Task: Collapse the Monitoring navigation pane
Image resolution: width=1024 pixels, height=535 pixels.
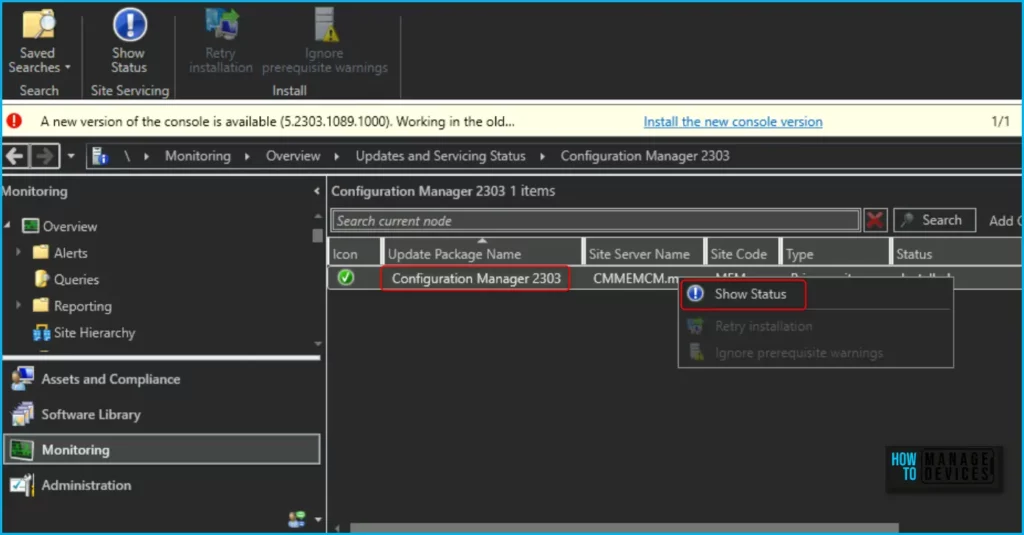Action: click(317, 191)
